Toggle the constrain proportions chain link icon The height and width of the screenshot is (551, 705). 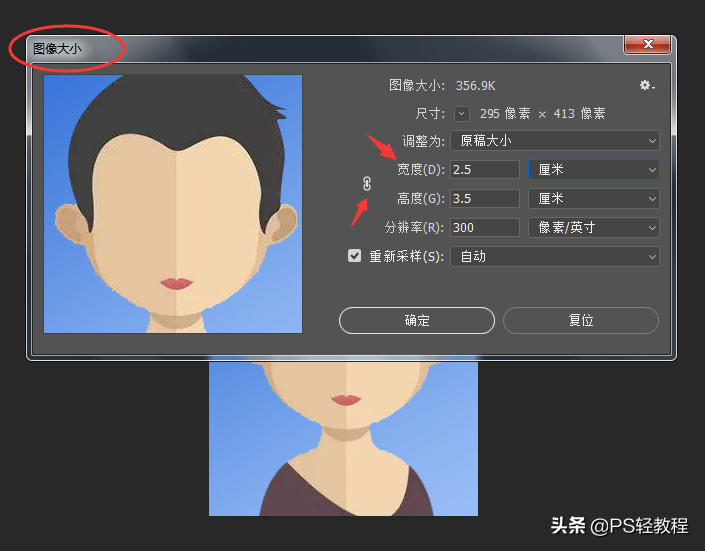tap(367, 184)
